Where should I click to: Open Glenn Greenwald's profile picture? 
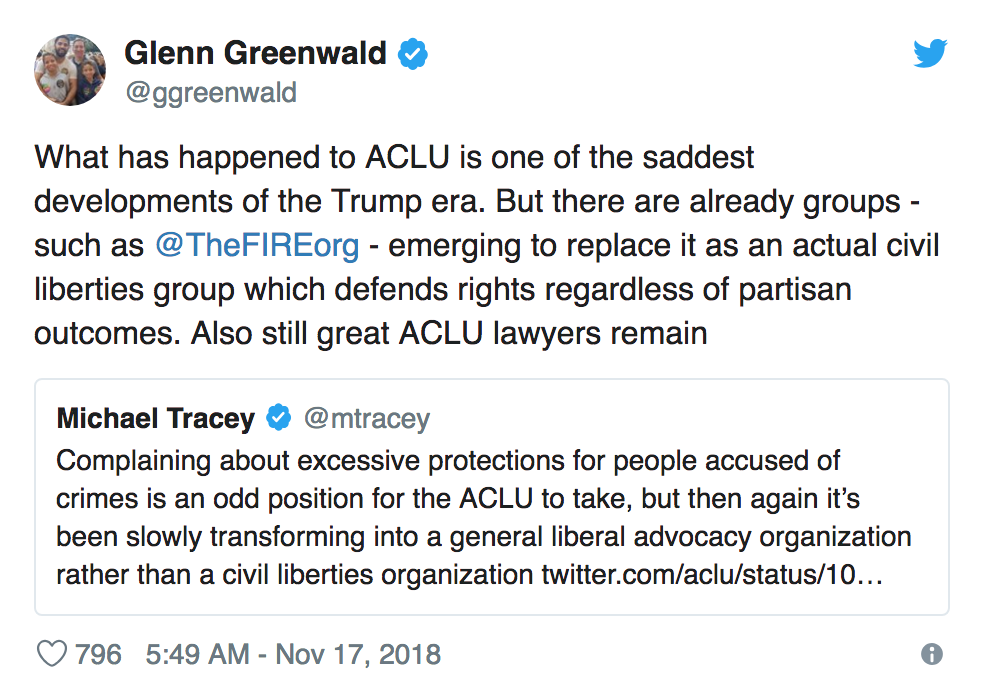coord(70,70)
